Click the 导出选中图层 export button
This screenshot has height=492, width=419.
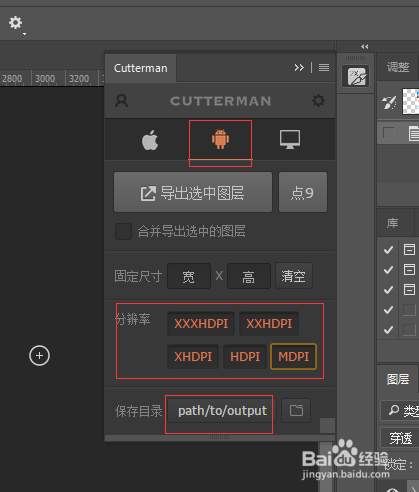(193, 192)
